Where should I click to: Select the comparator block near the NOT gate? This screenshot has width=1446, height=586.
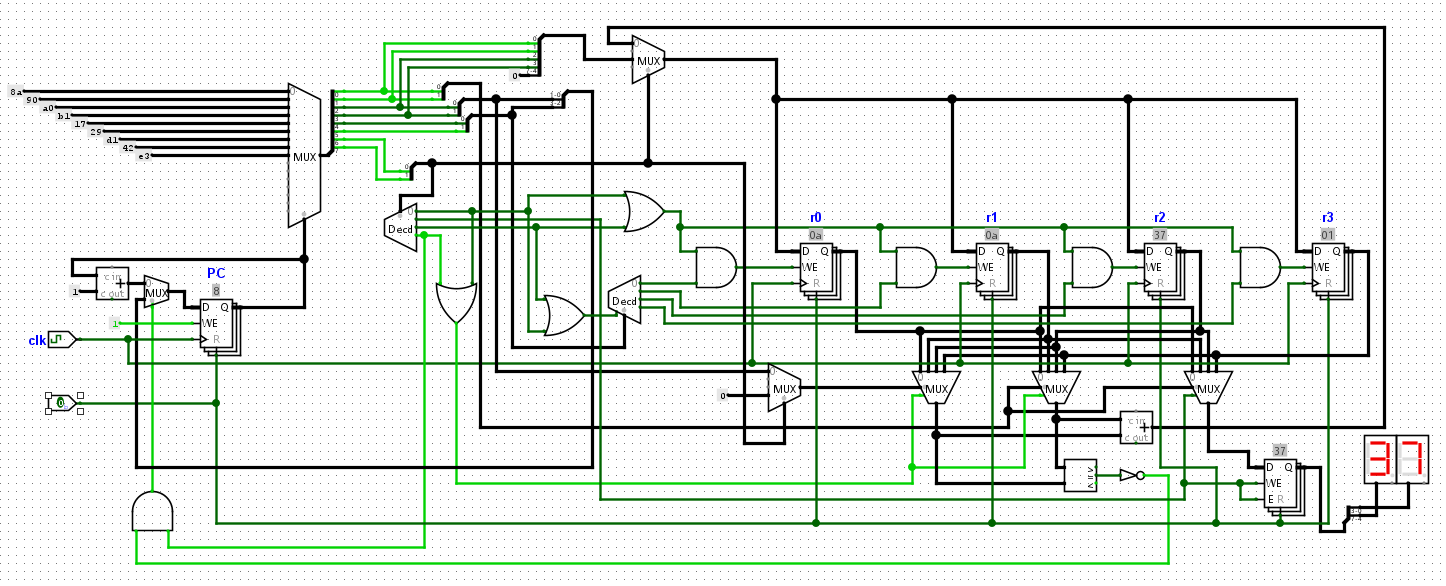tap(1081, 475)
